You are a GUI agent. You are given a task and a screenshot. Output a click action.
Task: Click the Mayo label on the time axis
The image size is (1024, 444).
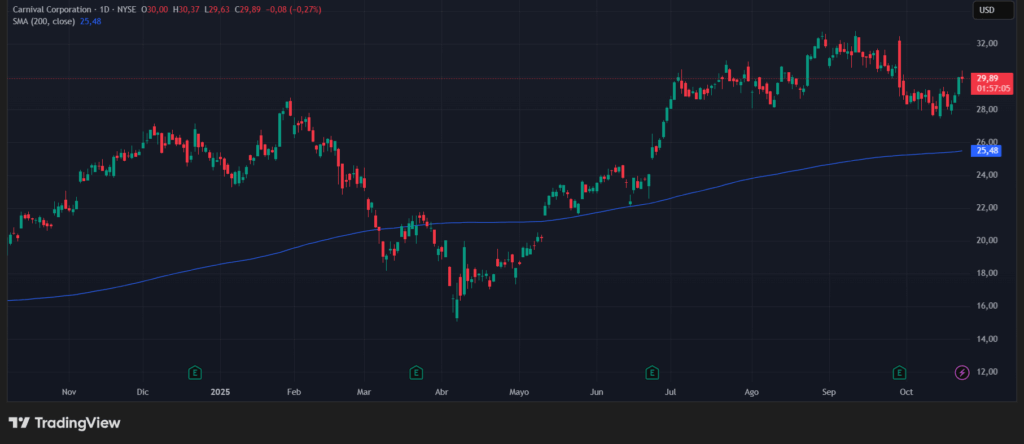[518, 393]
